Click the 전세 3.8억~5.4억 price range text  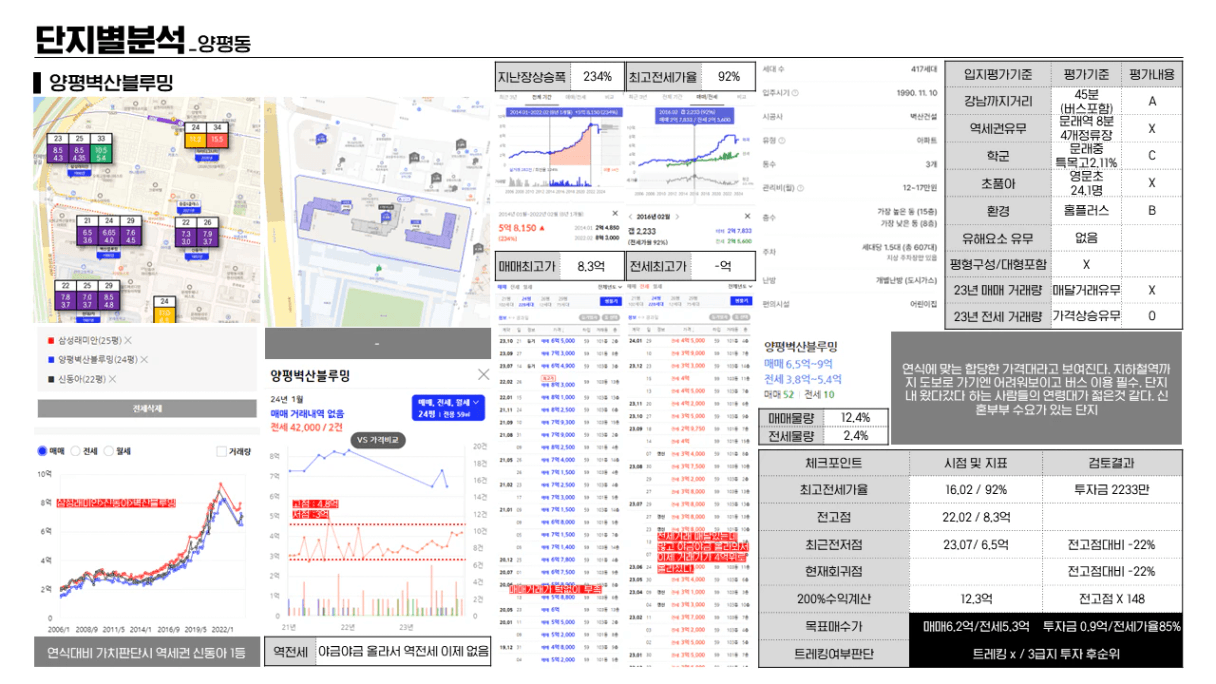[805, 380]
